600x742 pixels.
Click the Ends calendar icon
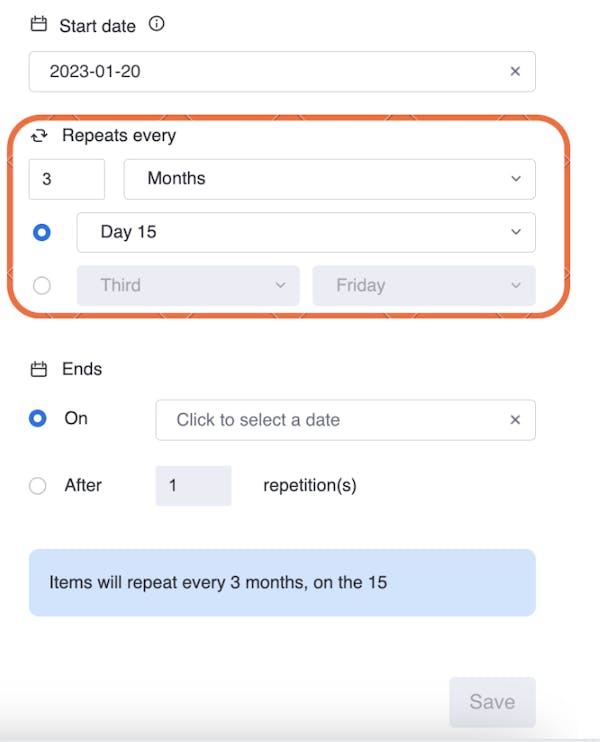coord(39,370)
